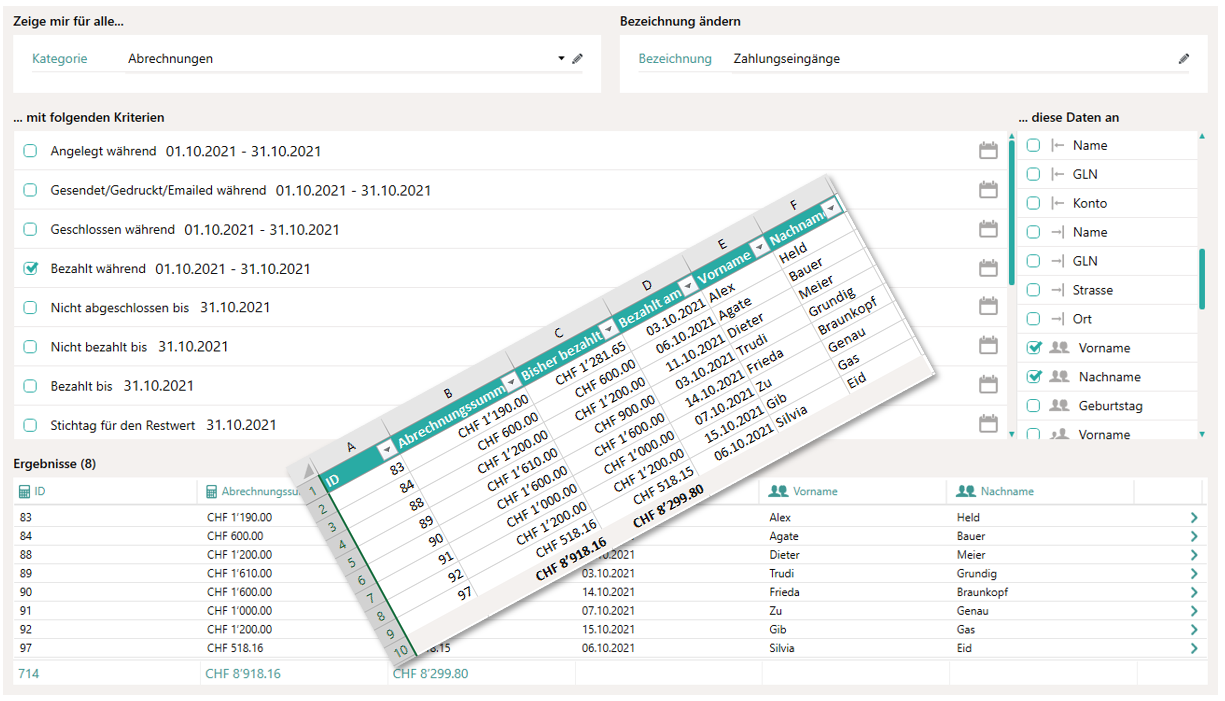1225x701 pixels.
Task: Expand result row for Frieda Braunkopf
Action: 1194,592
